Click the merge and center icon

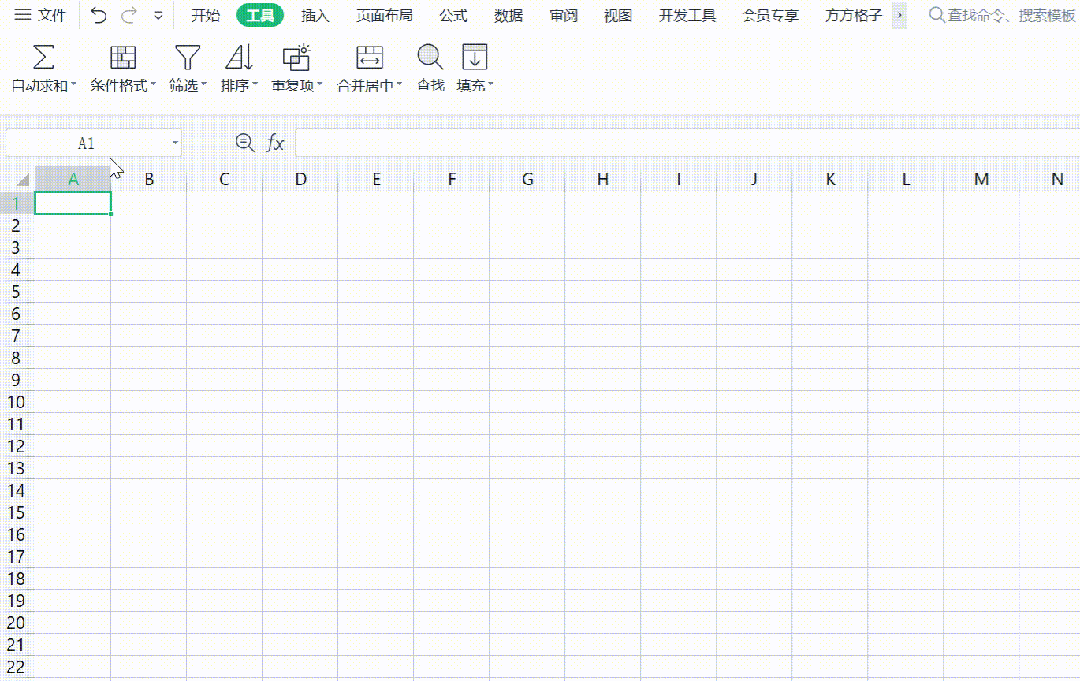point(369,57)
